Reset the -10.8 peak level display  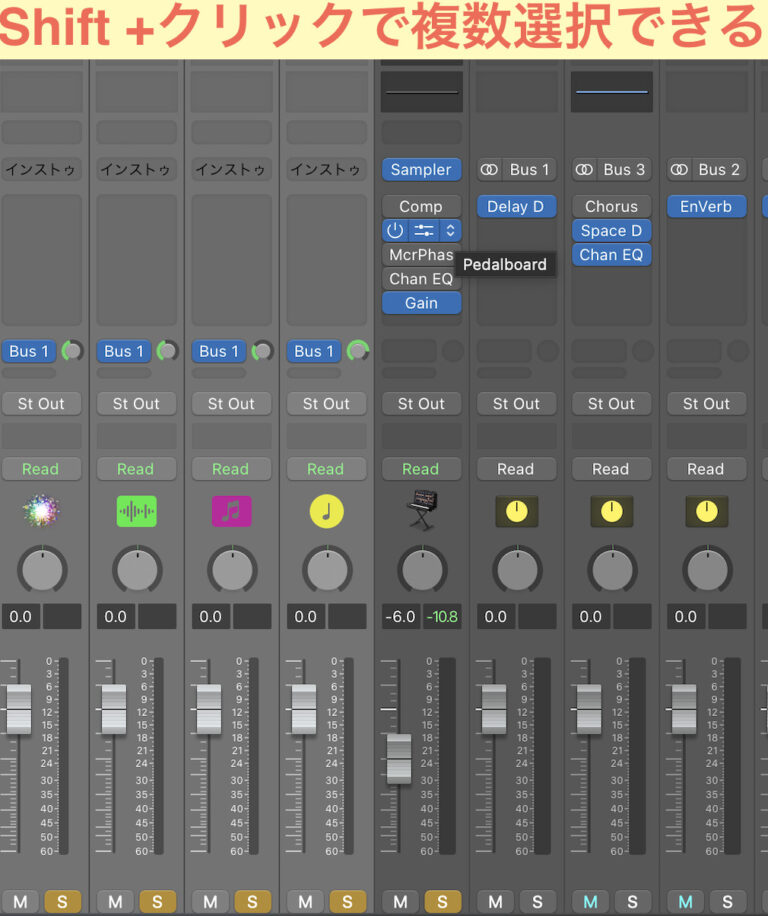point(442,616)
